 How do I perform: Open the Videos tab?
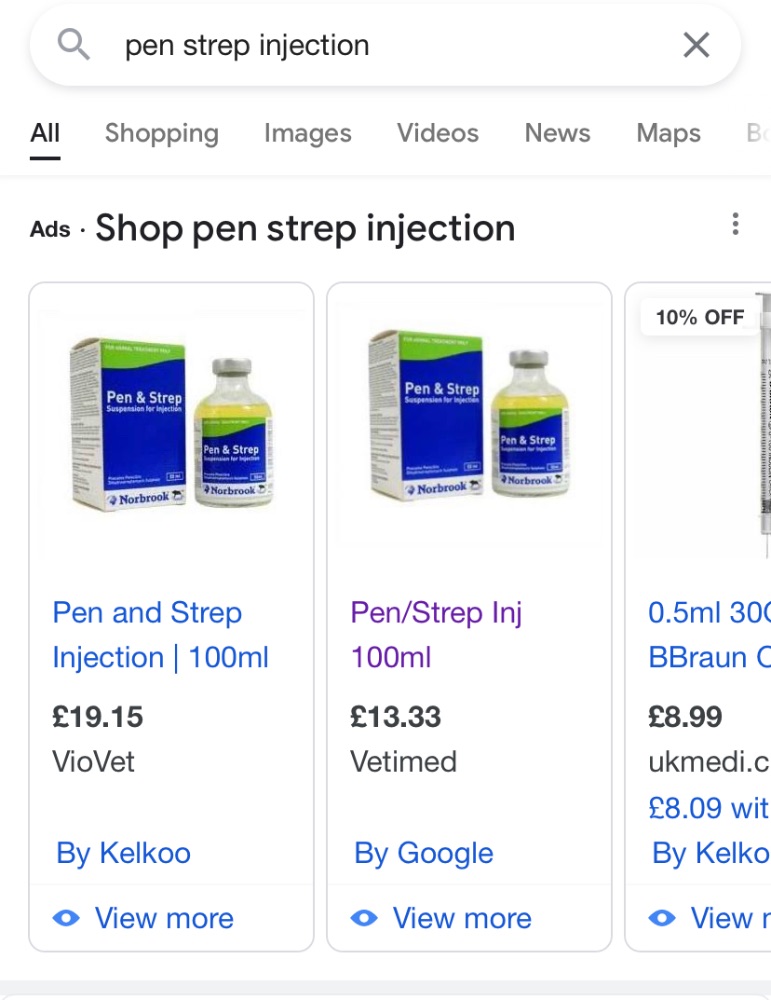pyautogui.click(x=438, y=133)
